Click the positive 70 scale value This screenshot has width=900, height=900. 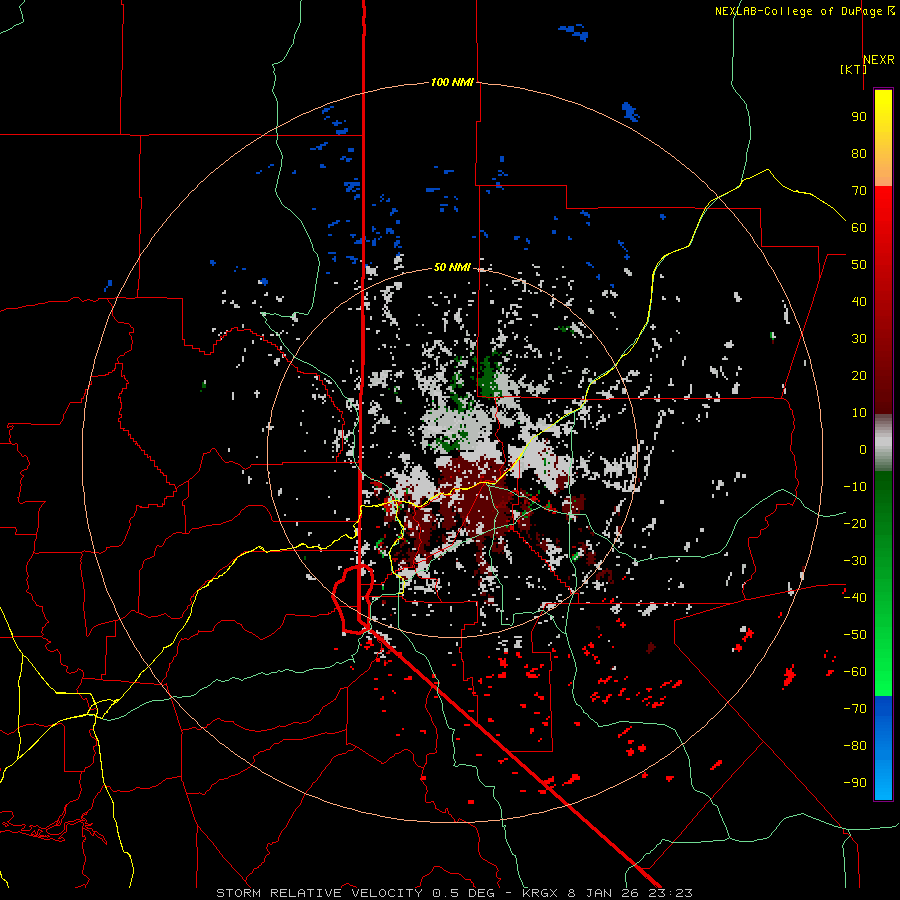(x=859, y=191)
